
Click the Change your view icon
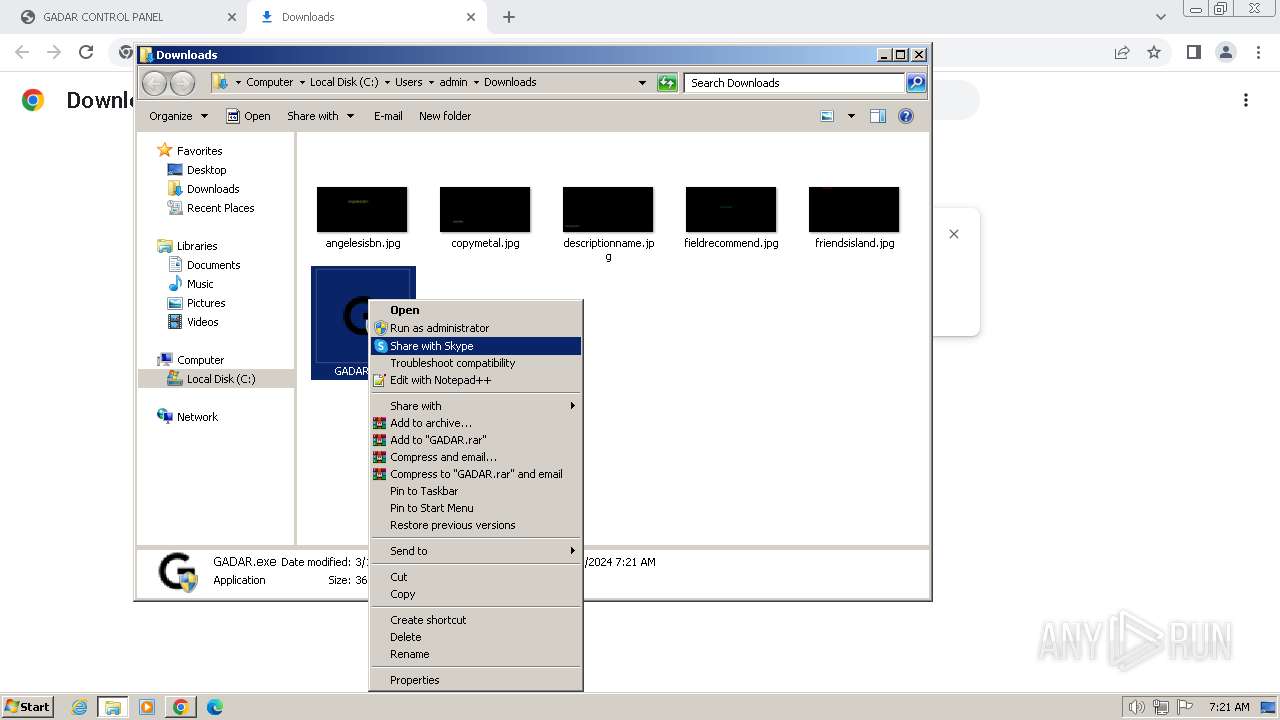(x=827, y=116)
